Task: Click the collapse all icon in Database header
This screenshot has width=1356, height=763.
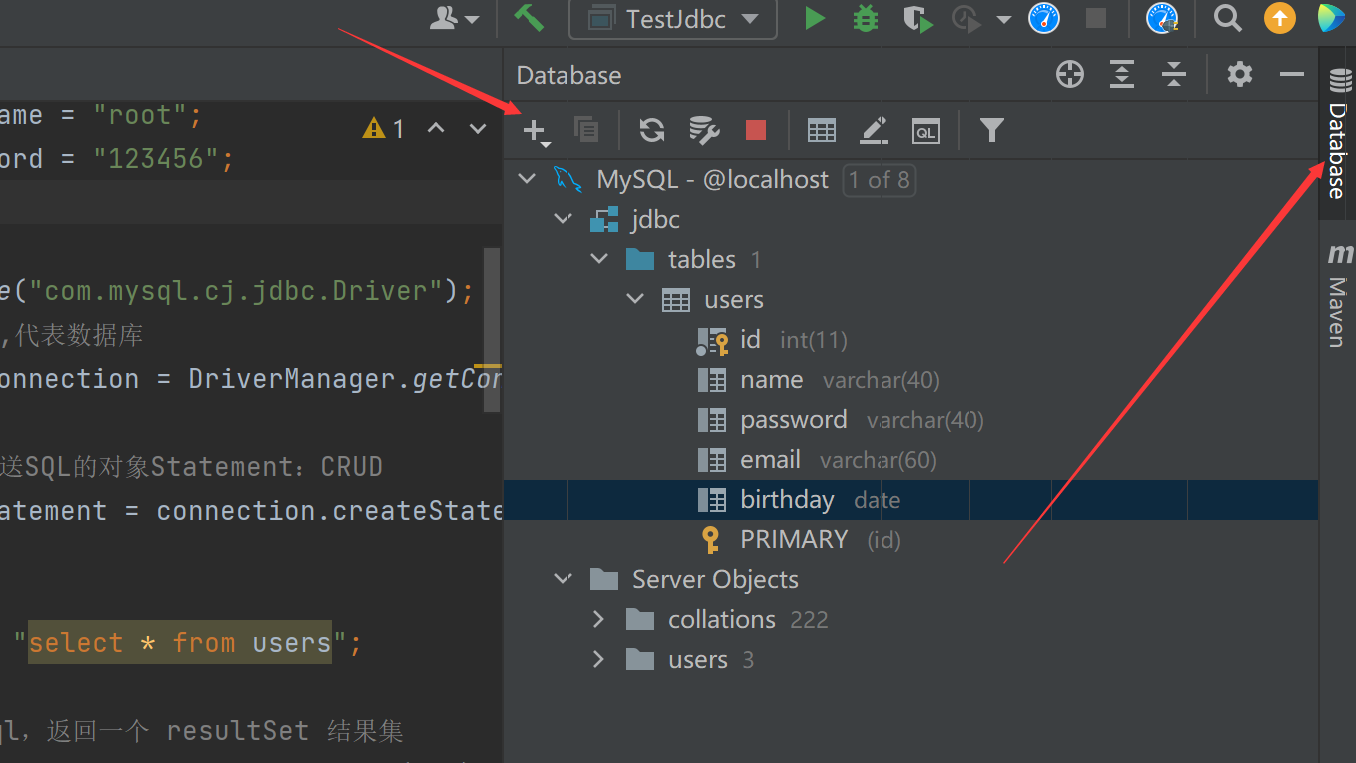Action: click(x=1174, y=74)
